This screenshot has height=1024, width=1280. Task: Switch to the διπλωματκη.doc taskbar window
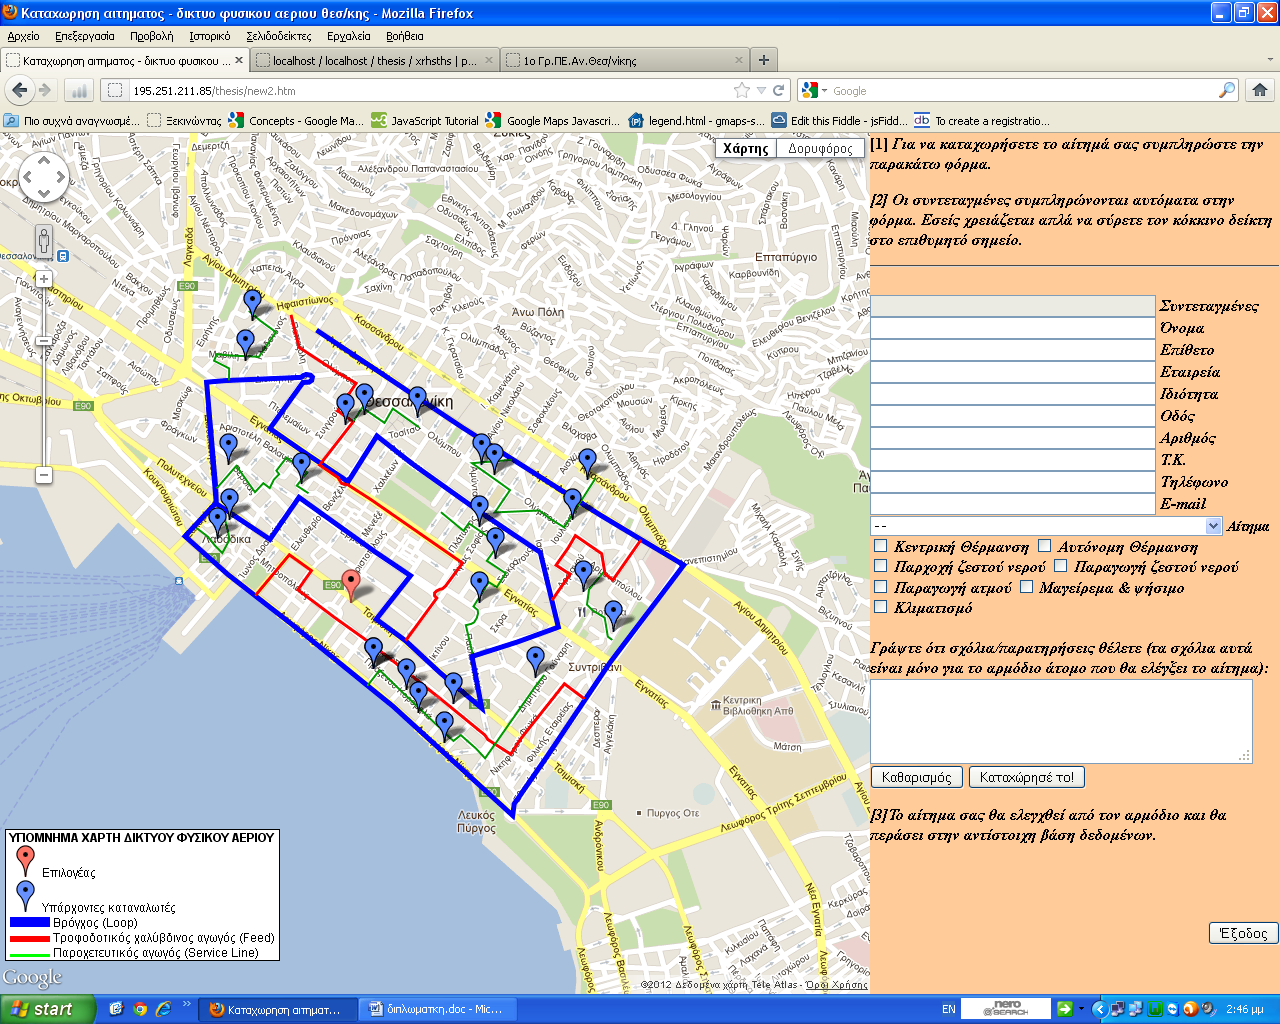point(438,1009)
